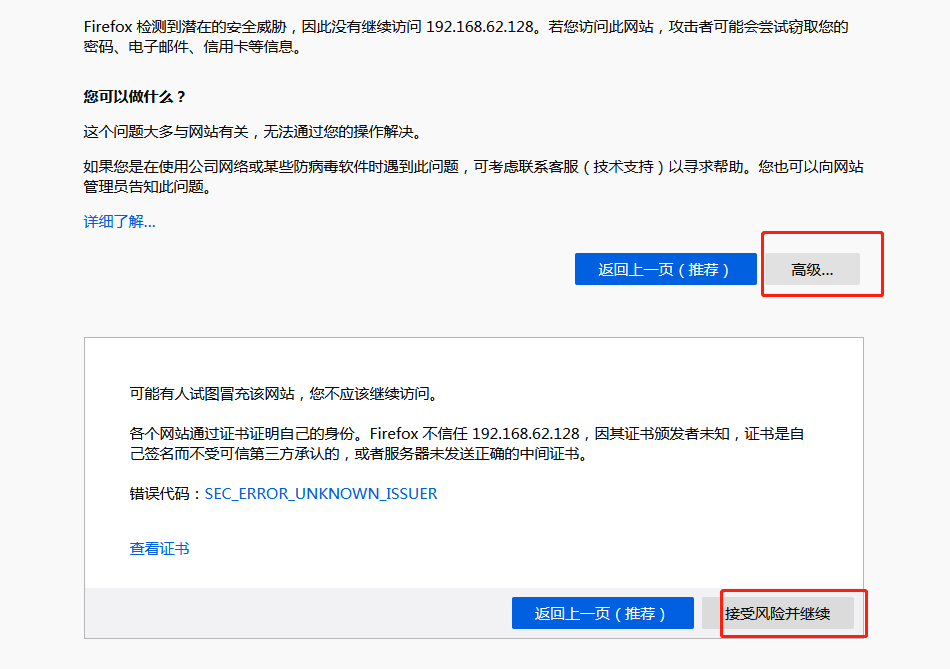The width and height of the screenshot is (950, 669).
Task: Click the line 这个问题大多与网站有关，无法通过您的操作解决。
Action: click(x=253, y=131)
